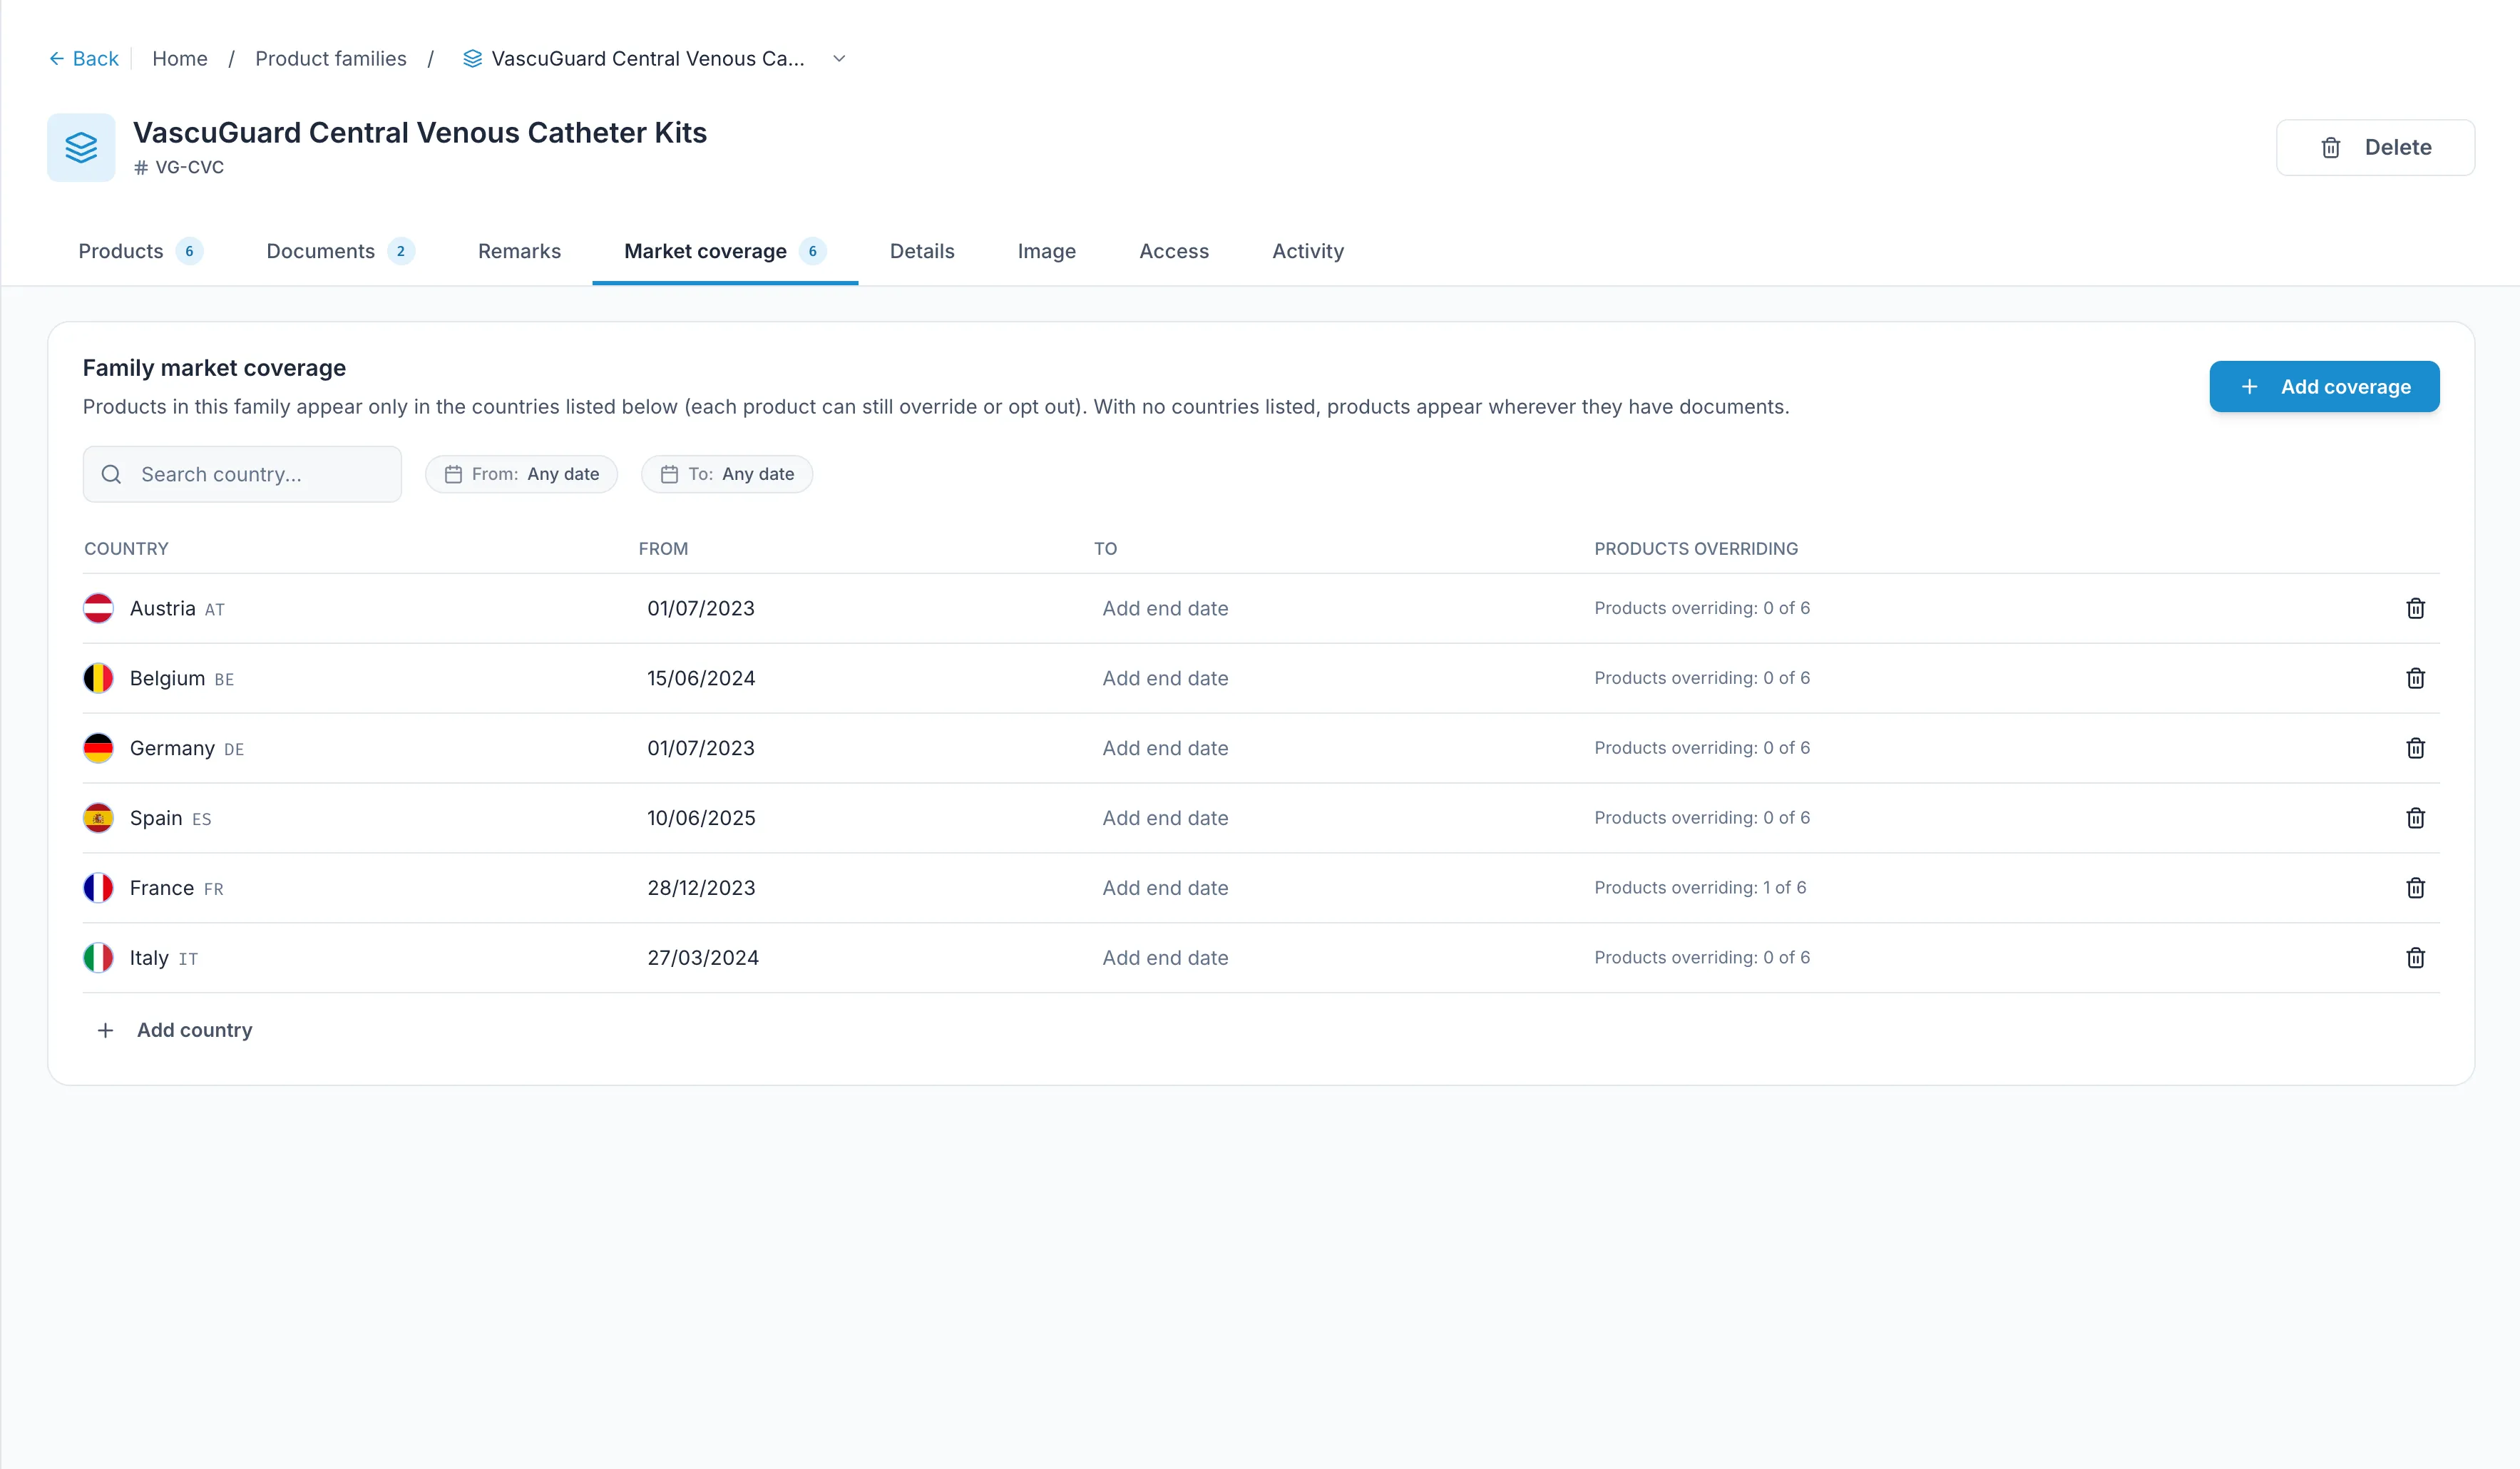Edit Germany from date 01/07/2023
2520x1469 pixels.
(x=701, y=748)
